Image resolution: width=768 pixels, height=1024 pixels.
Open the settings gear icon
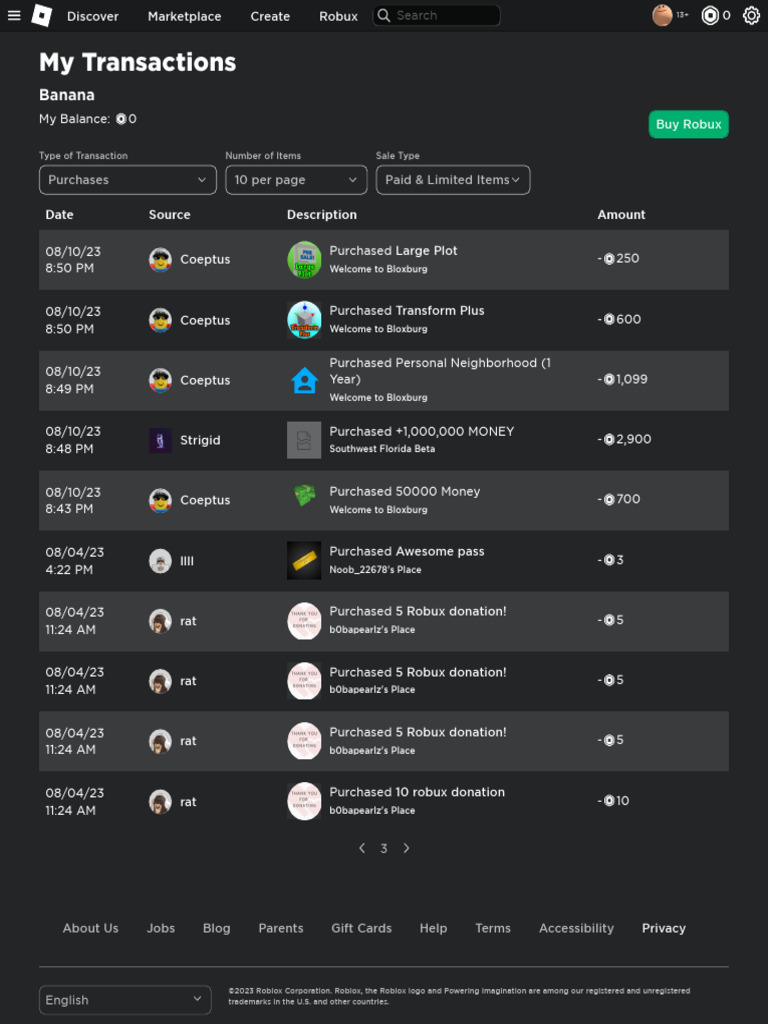click(751, 16)
